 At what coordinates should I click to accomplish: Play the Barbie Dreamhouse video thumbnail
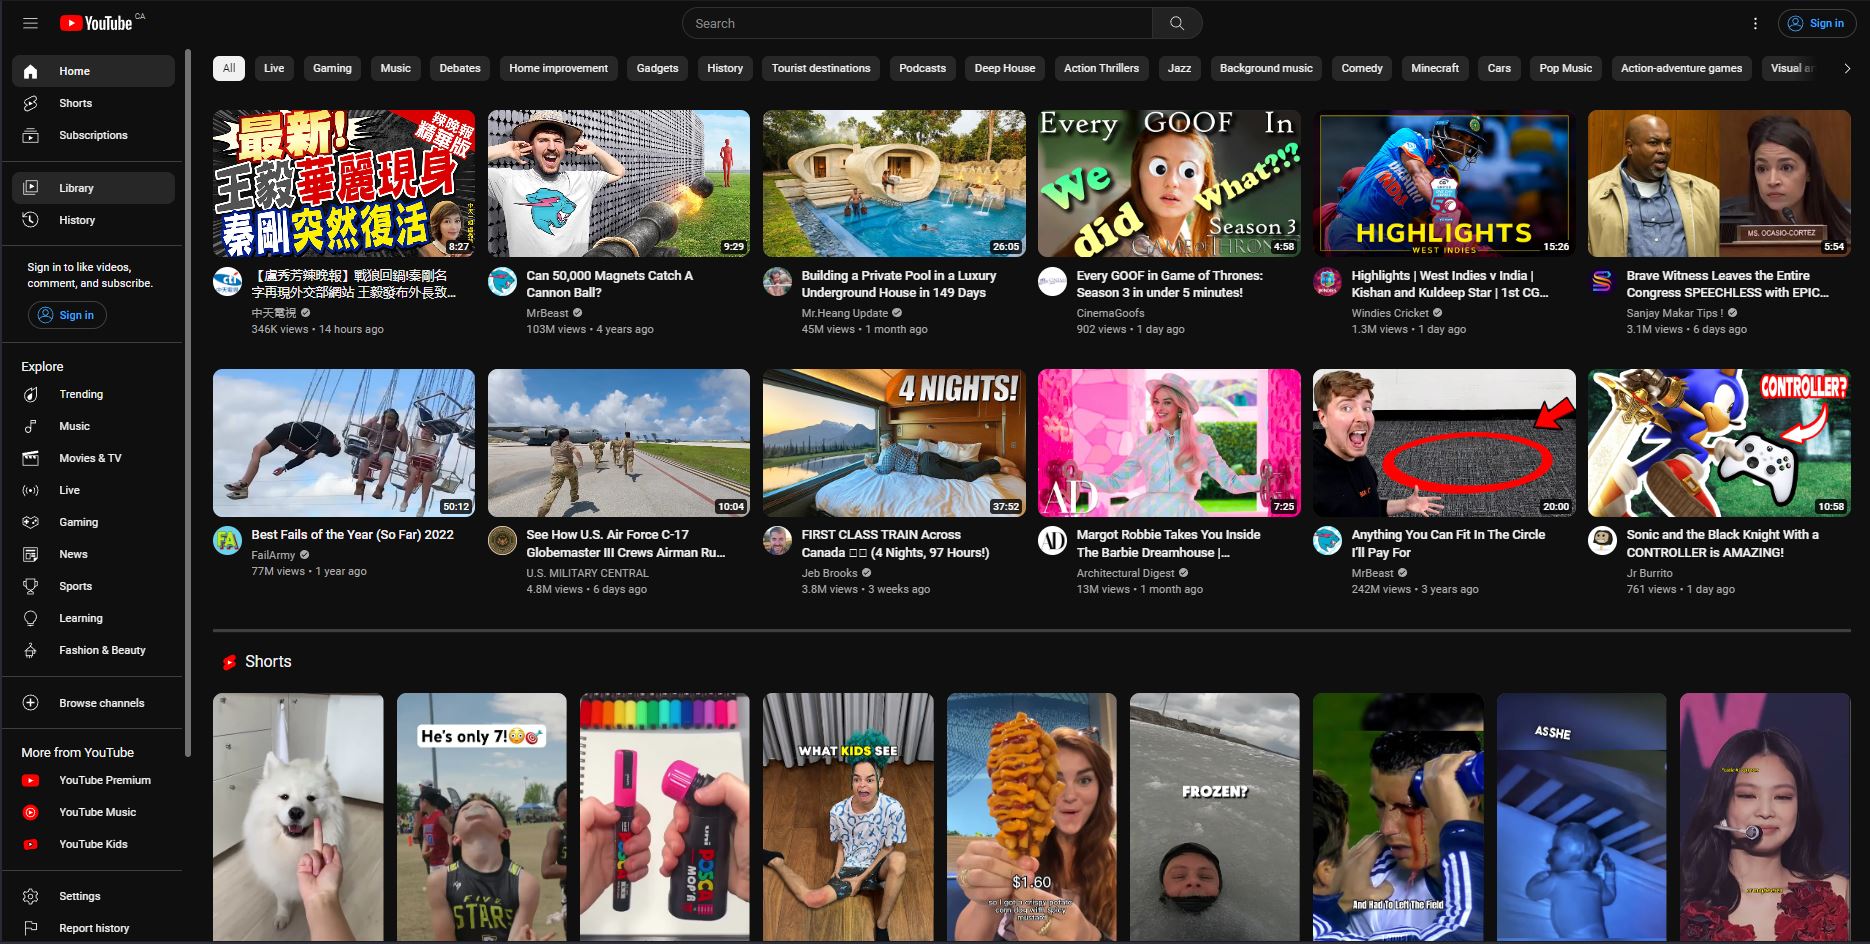1169,443
